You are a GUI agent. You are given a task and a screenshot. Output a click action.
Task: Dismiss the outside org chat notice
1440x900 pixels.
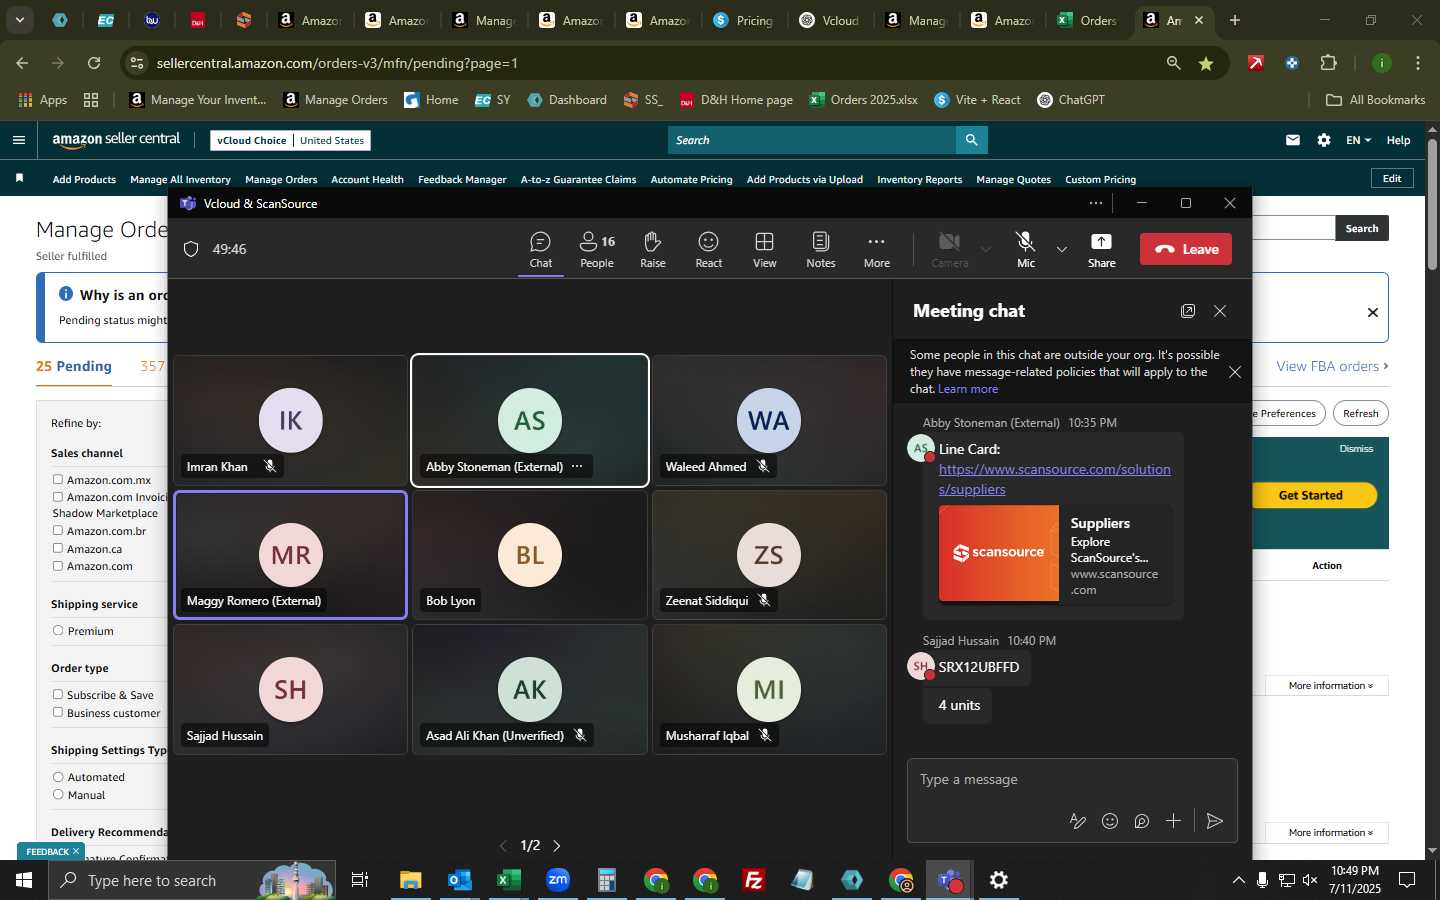[1235, 372]
